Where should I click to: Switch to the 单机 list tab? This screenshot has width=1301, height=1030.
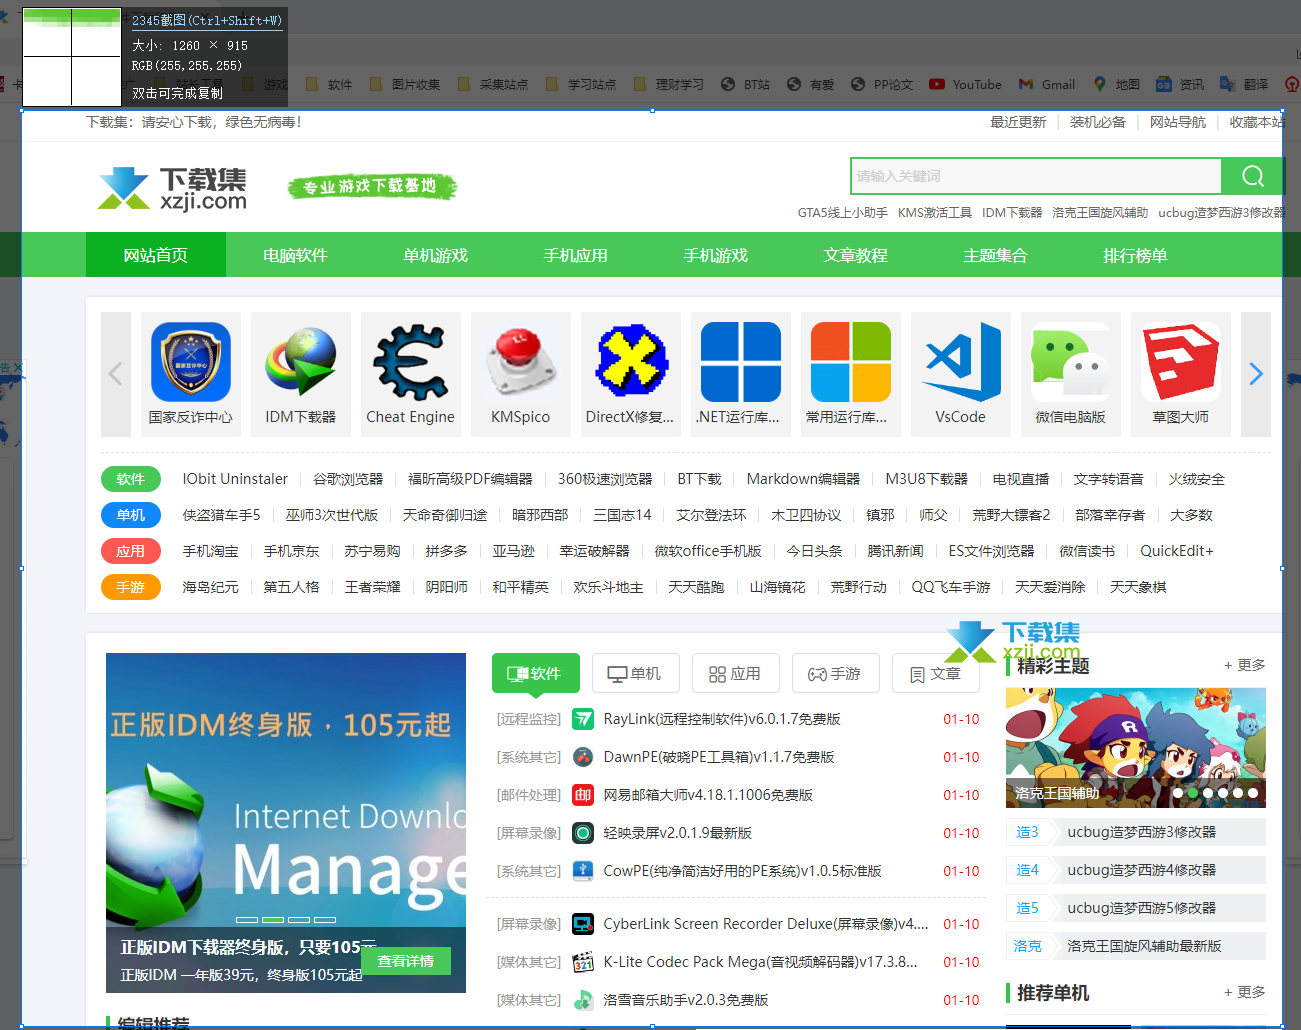coord(636,673)
